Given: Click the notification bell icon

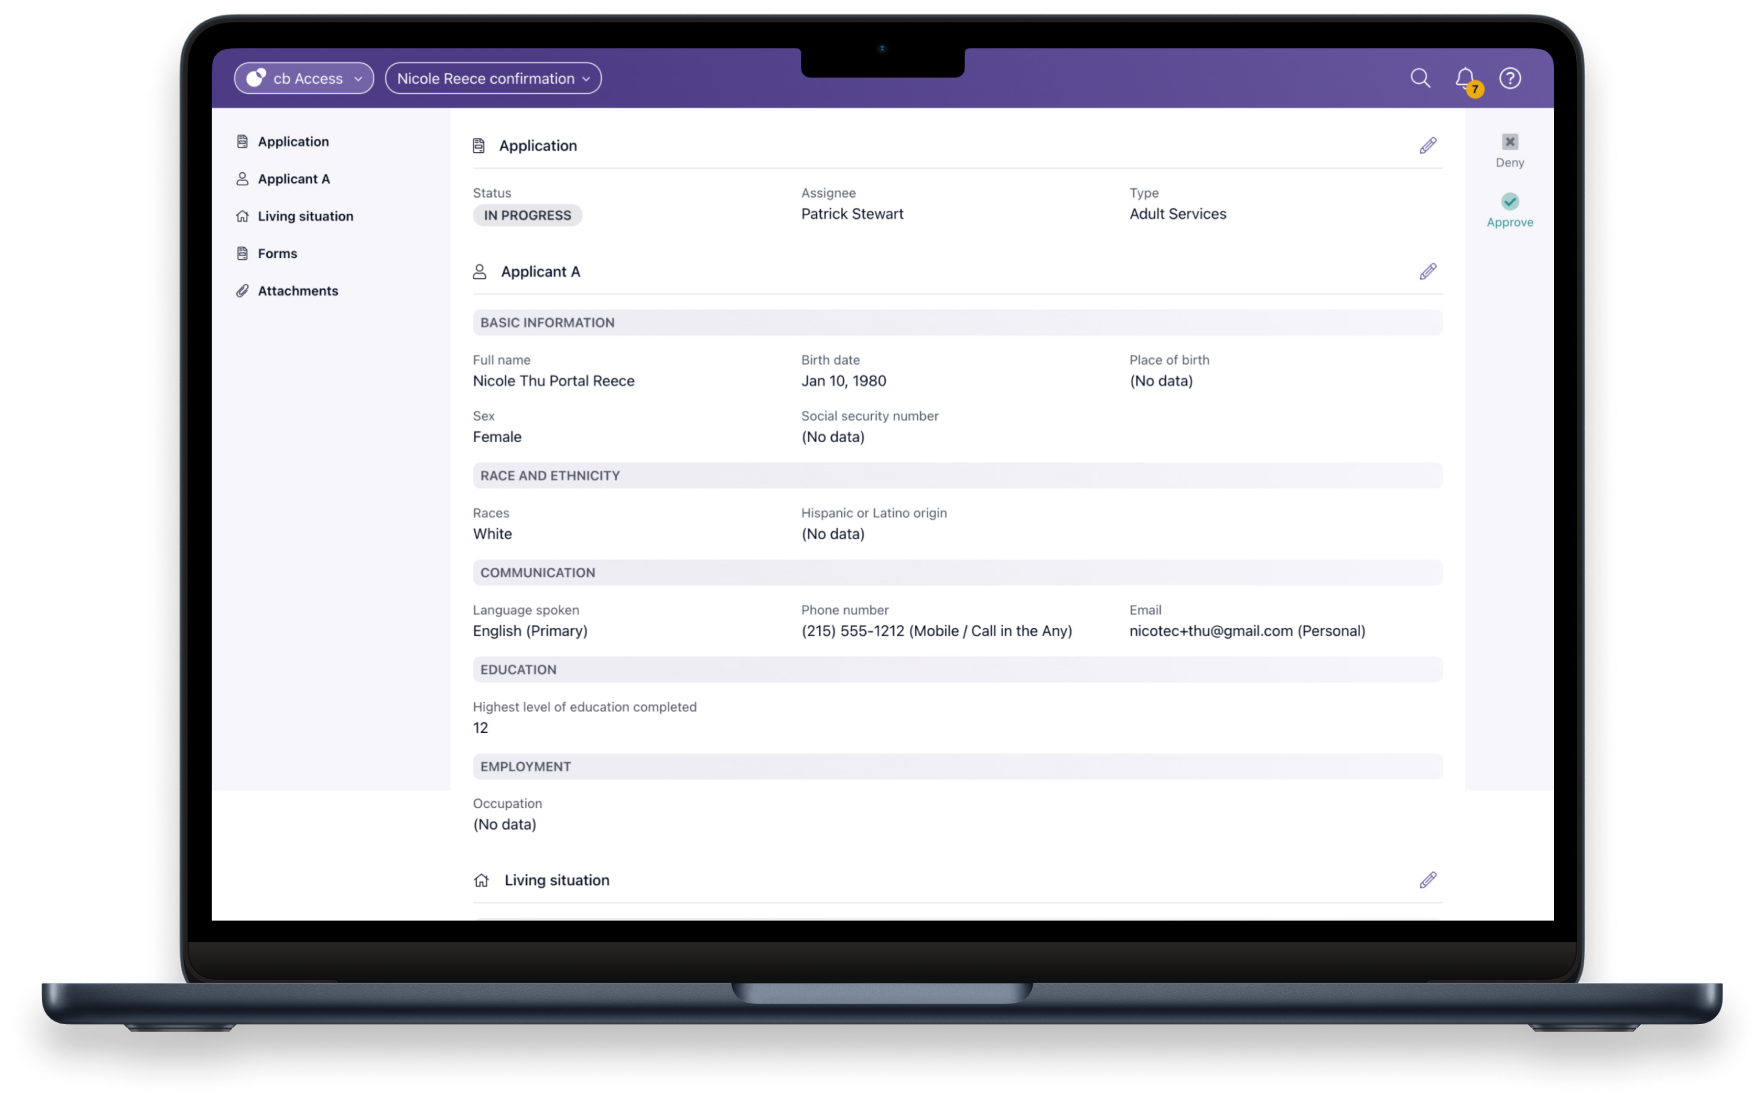Looking at the screenshot, I should point(1463,78).
